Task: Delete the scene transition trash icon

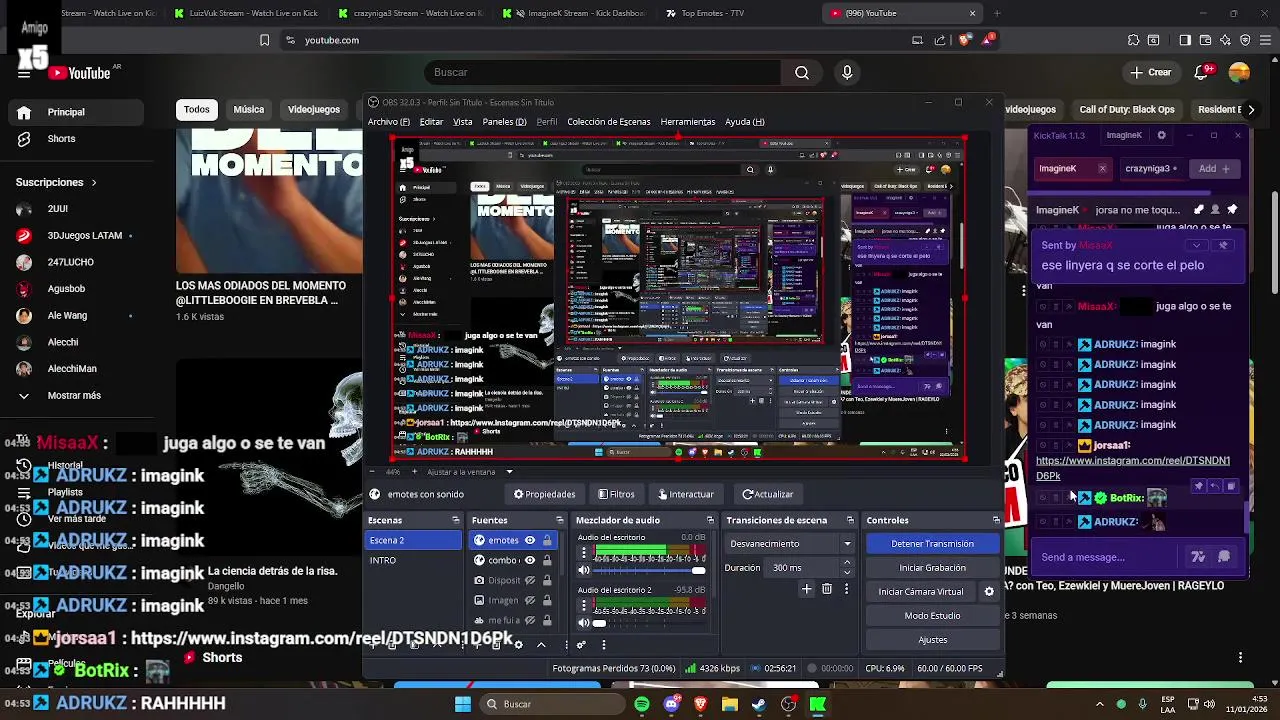Action: 827,589
